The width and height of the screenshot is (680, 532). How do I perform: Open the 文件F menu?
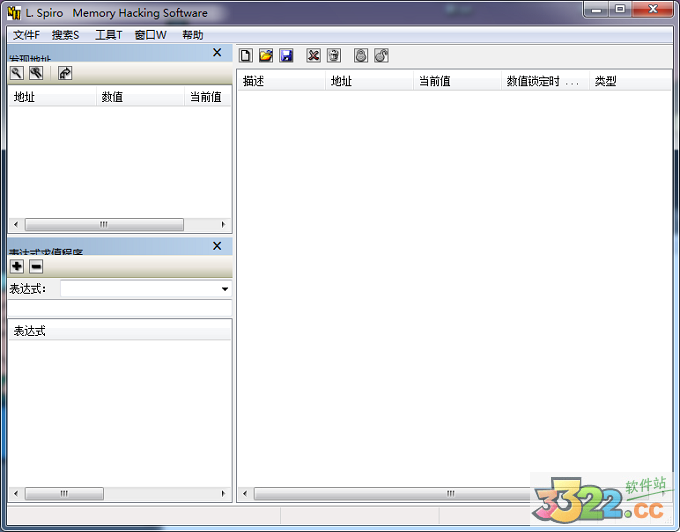26,35
